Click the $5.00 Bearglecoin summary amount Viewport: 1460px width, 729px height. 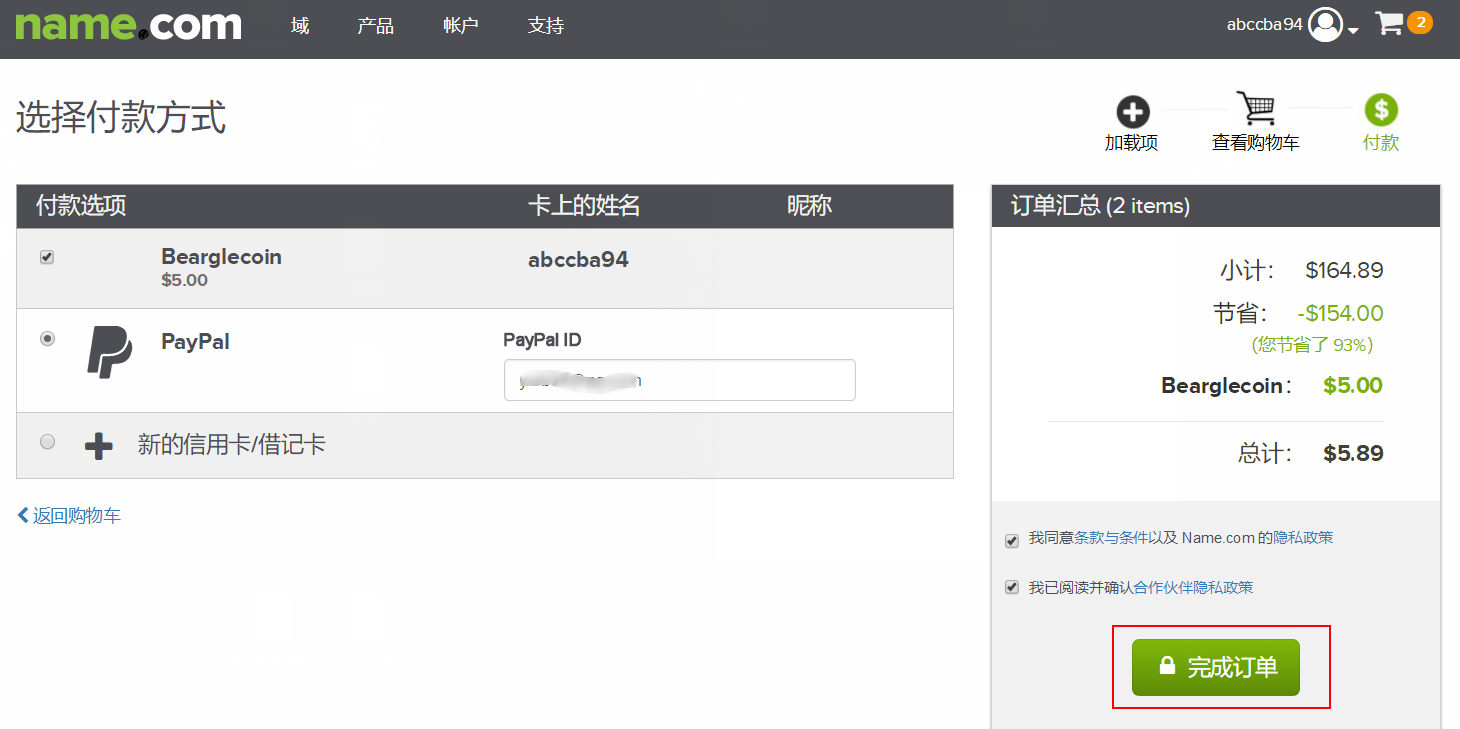point(1353,386)
